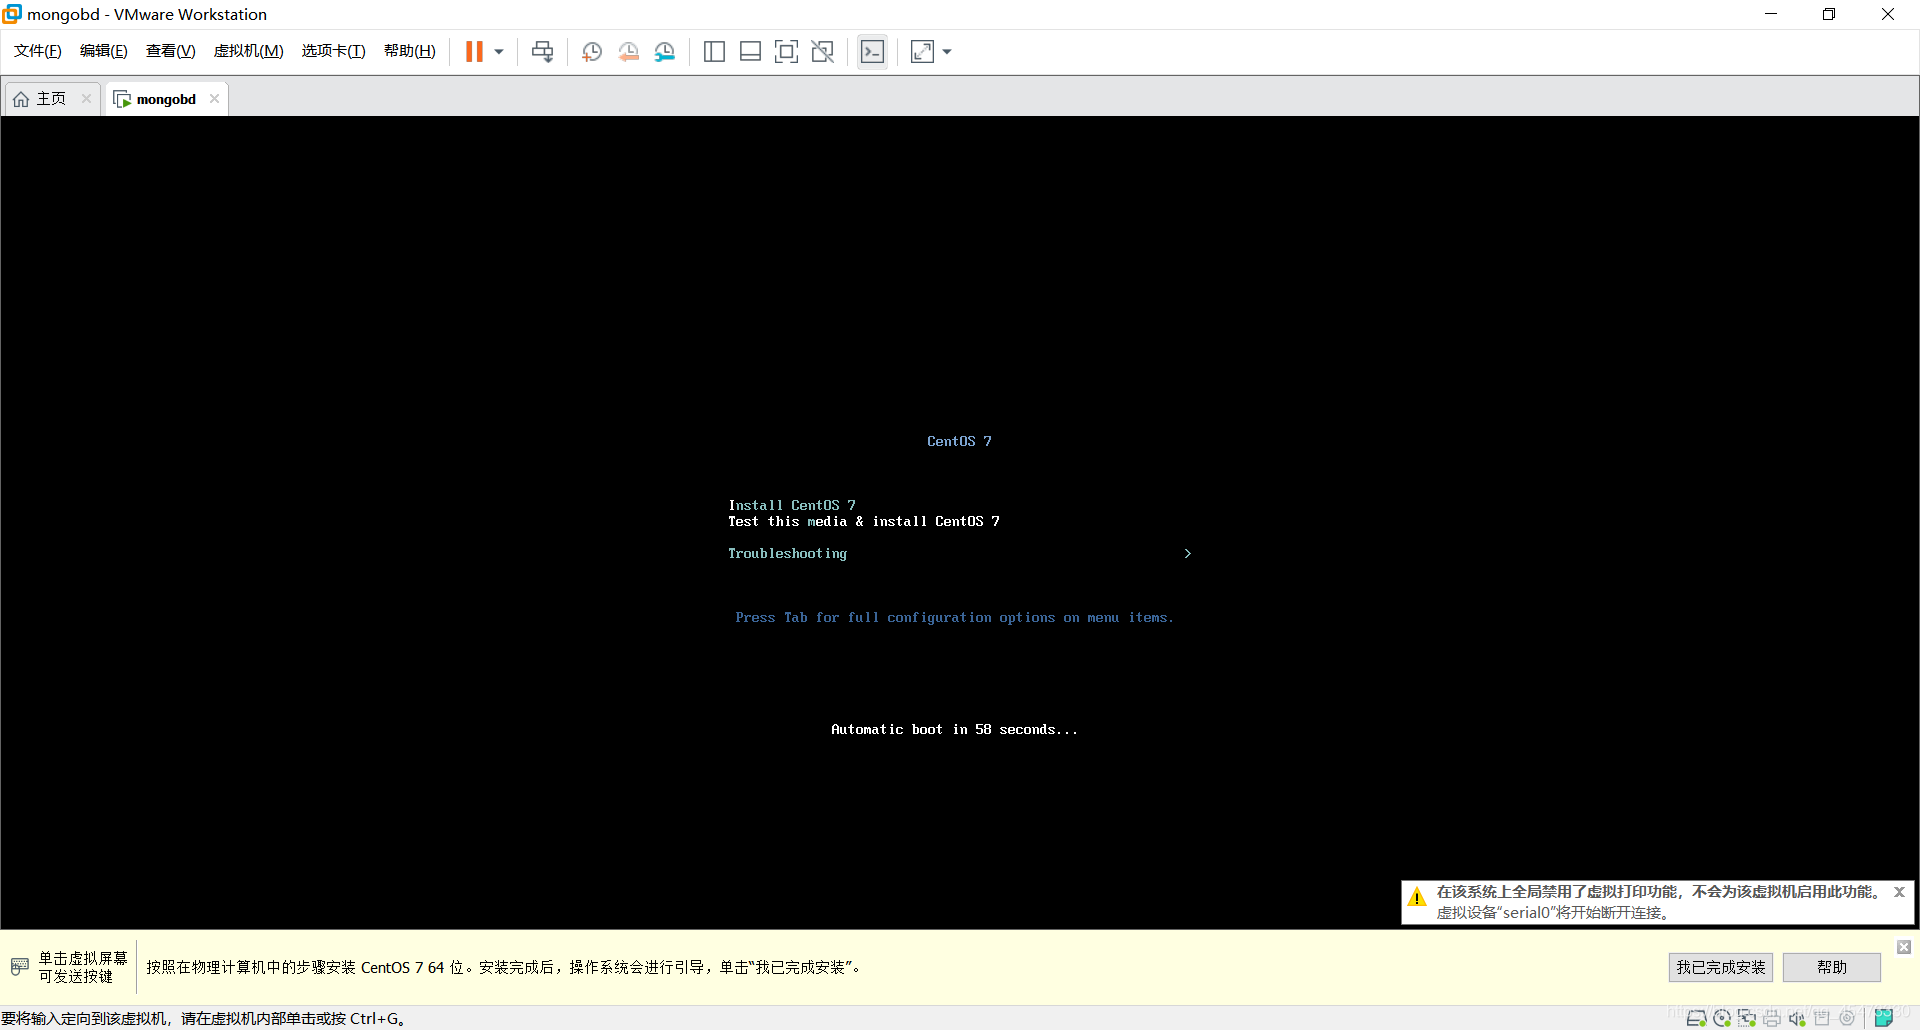The image size is (1920, 1030).
Task: Restore down the VMware Workstation window
Action: pos(1829,14)
